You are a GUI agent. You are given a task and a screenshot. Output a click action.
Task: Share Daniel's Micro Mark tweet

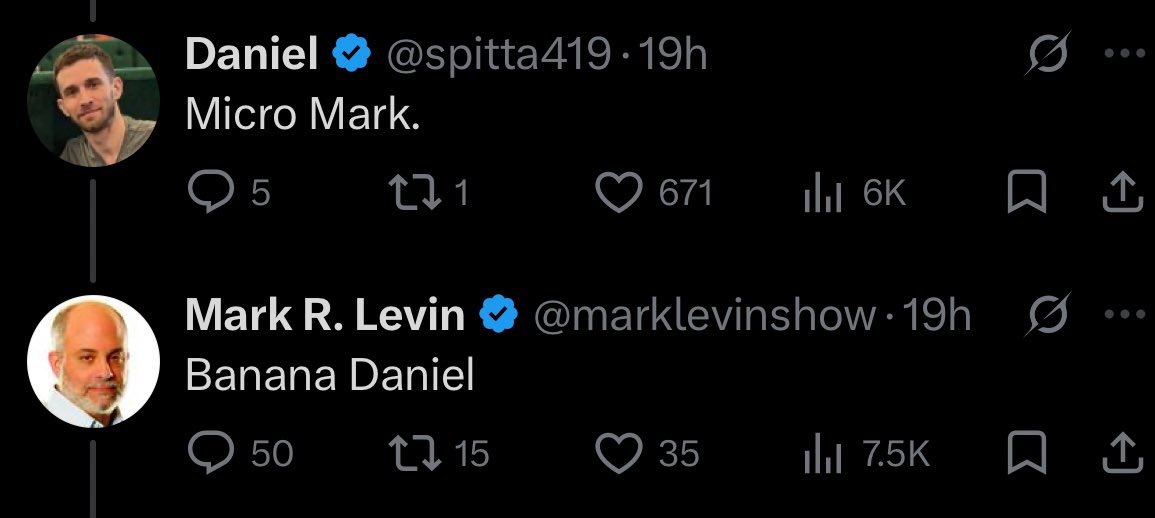click(x=1120, y=193)
